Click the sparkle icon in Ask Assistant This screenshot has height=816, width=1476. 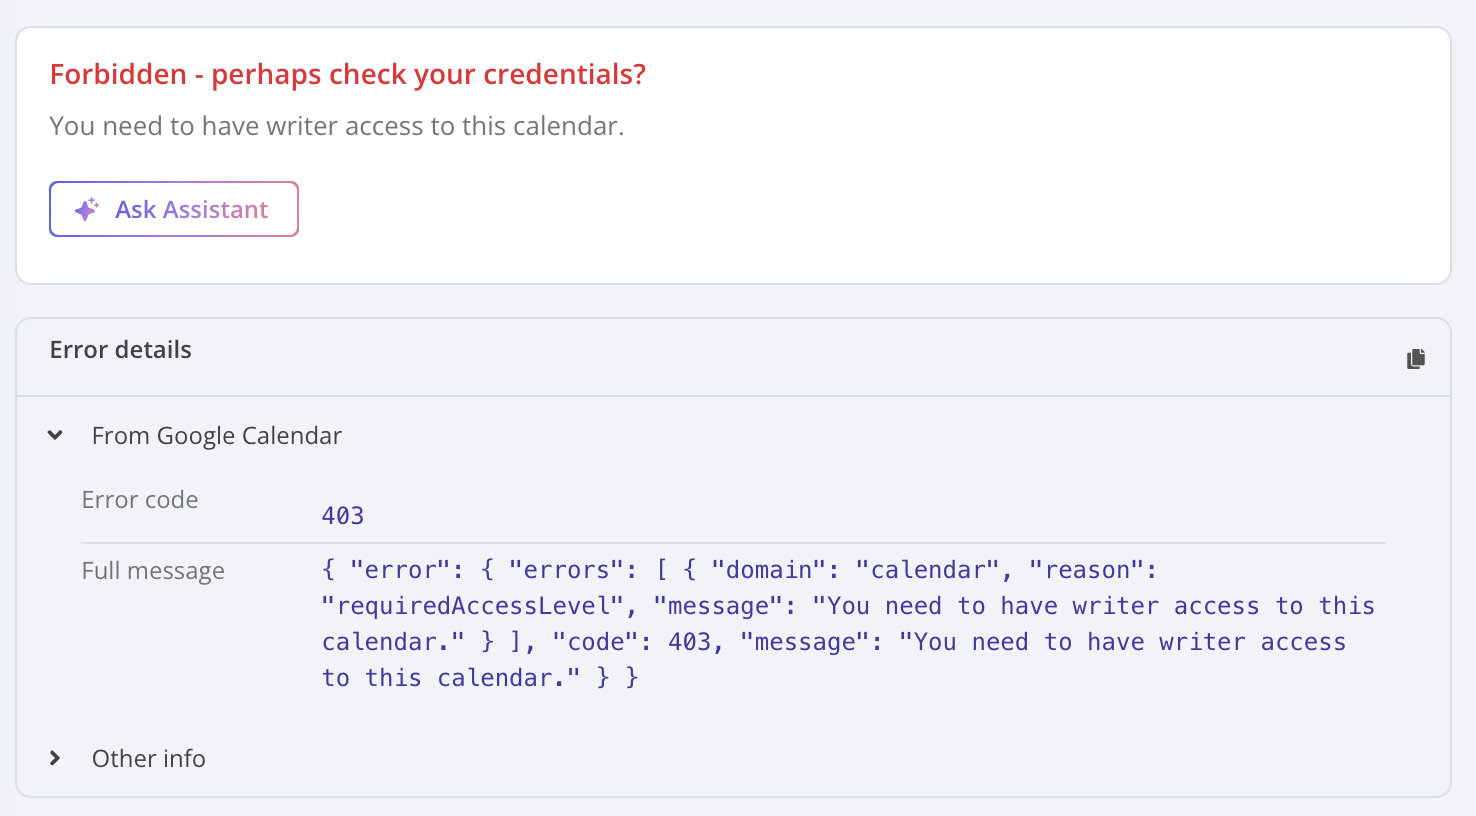pyautogui.click(x=87, y=209)
